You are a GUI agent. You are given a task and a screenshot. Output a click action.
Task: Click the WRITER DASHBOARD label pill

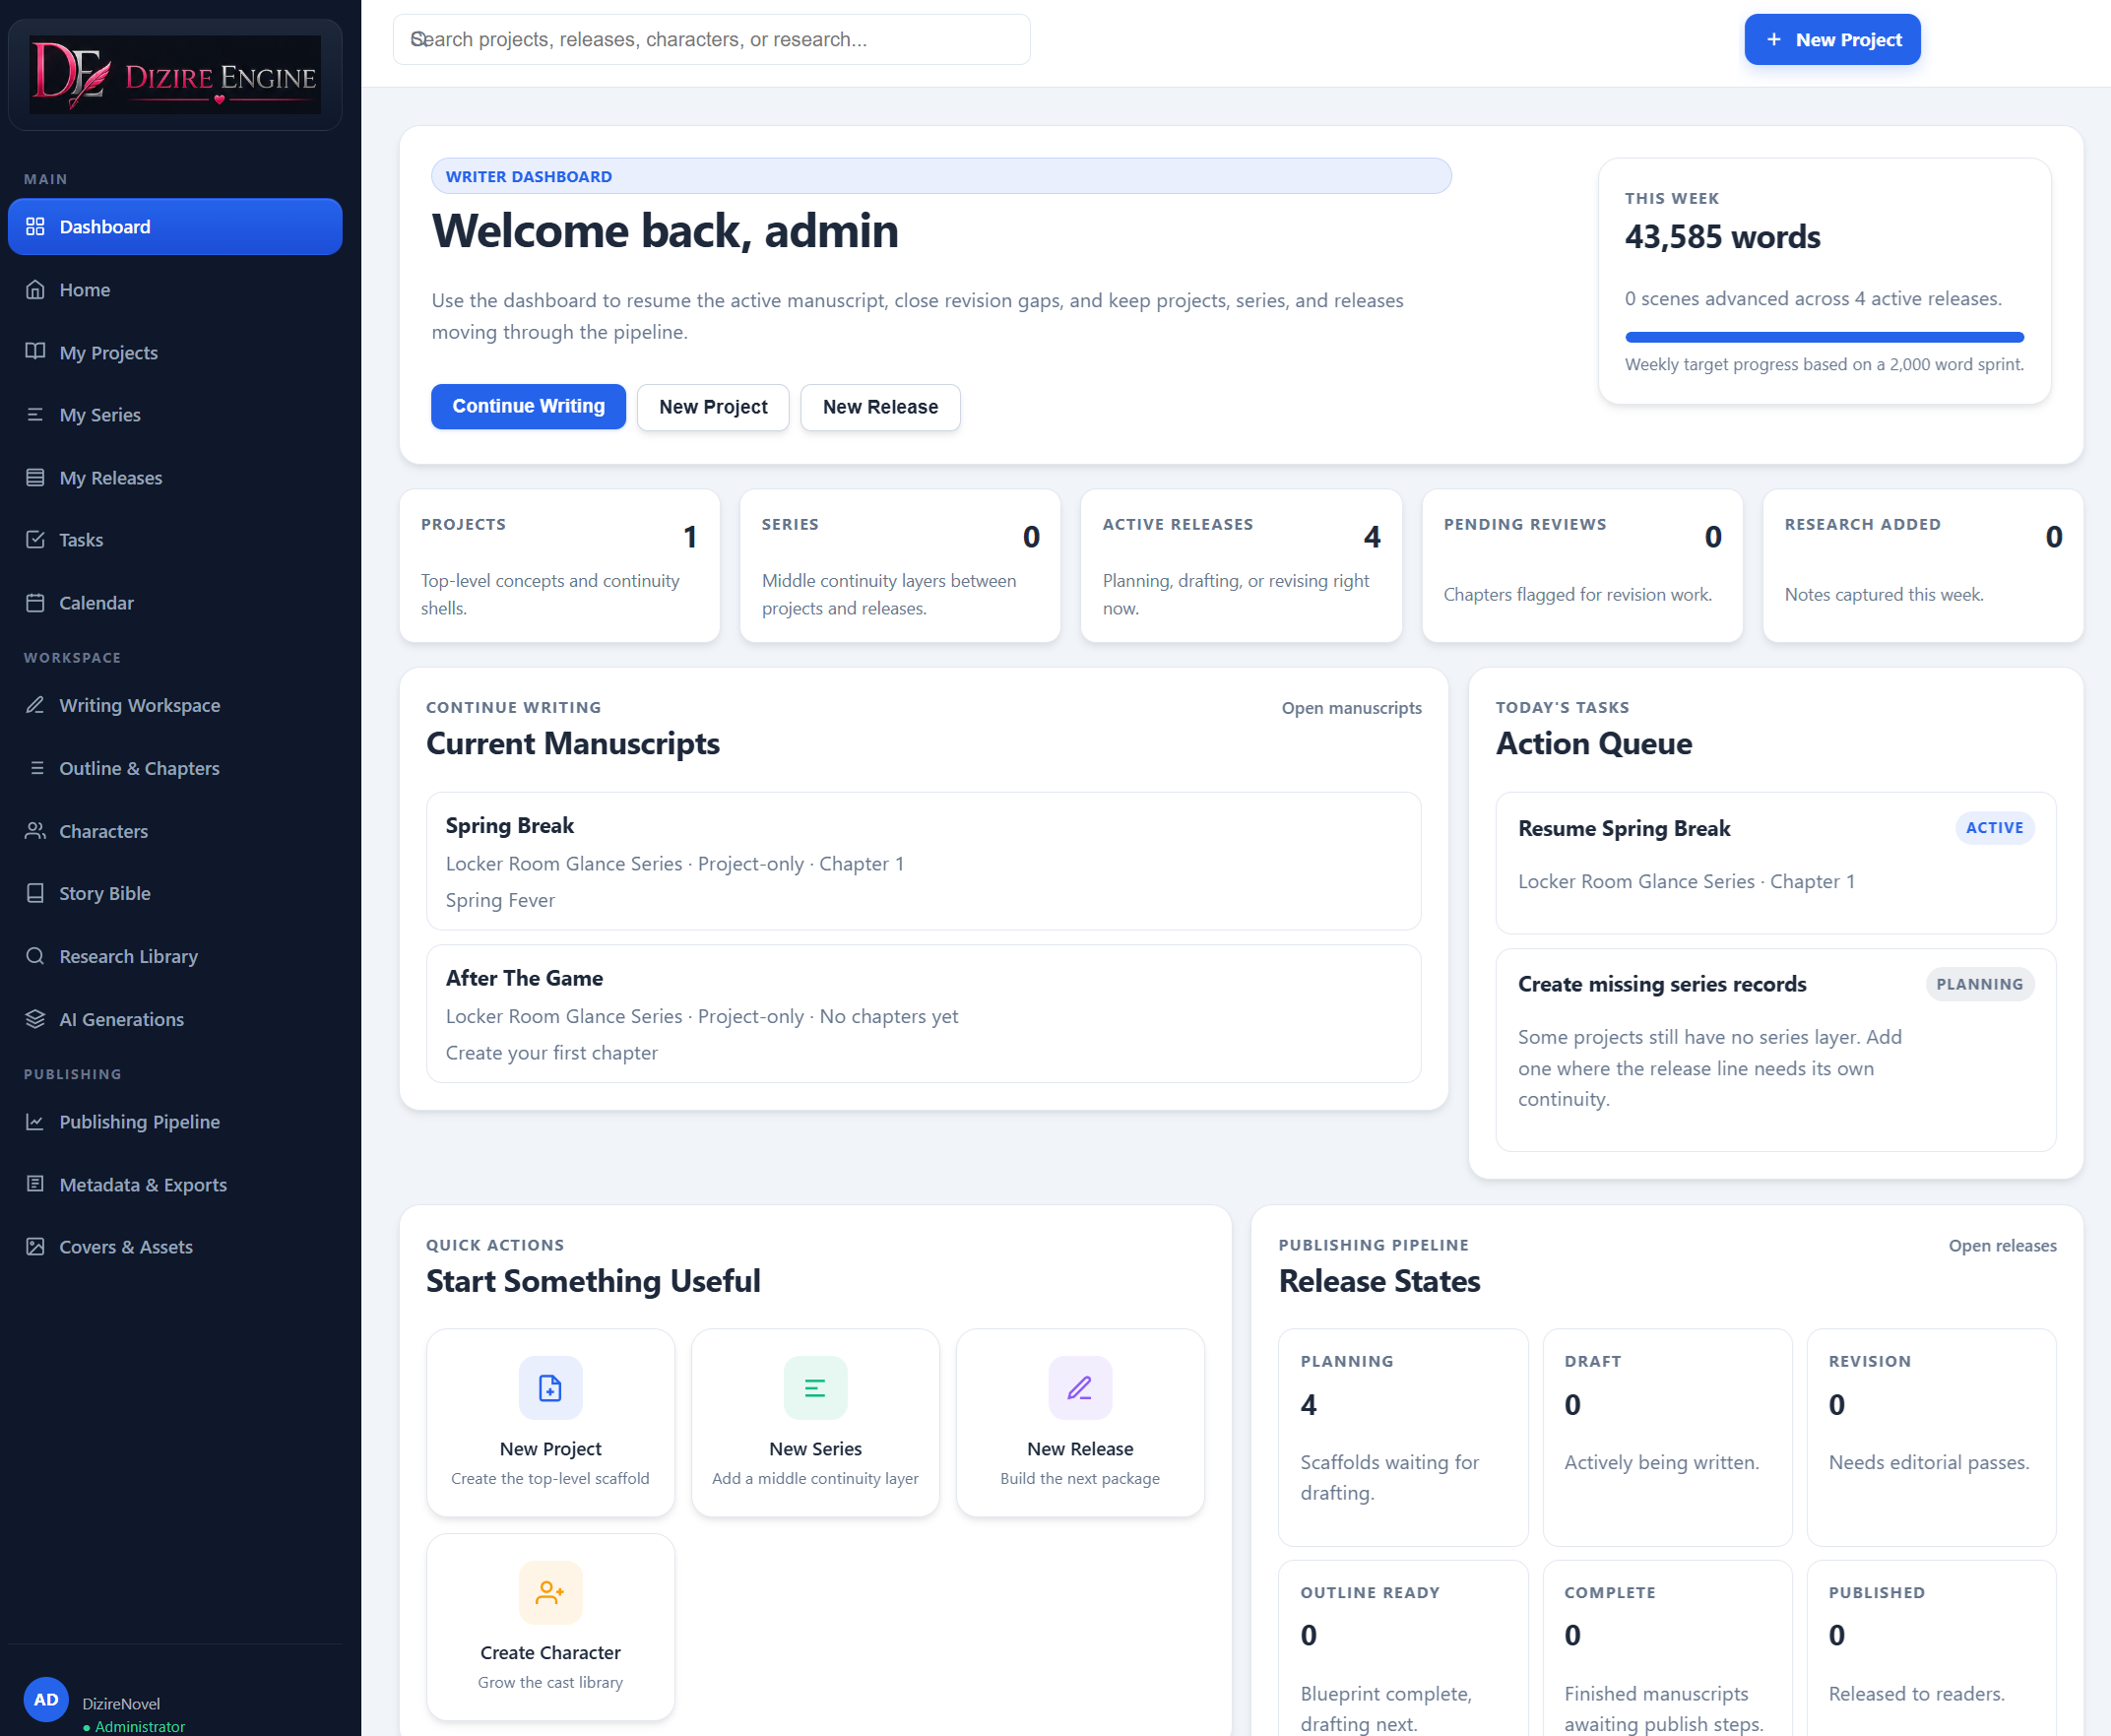[941, 176]
